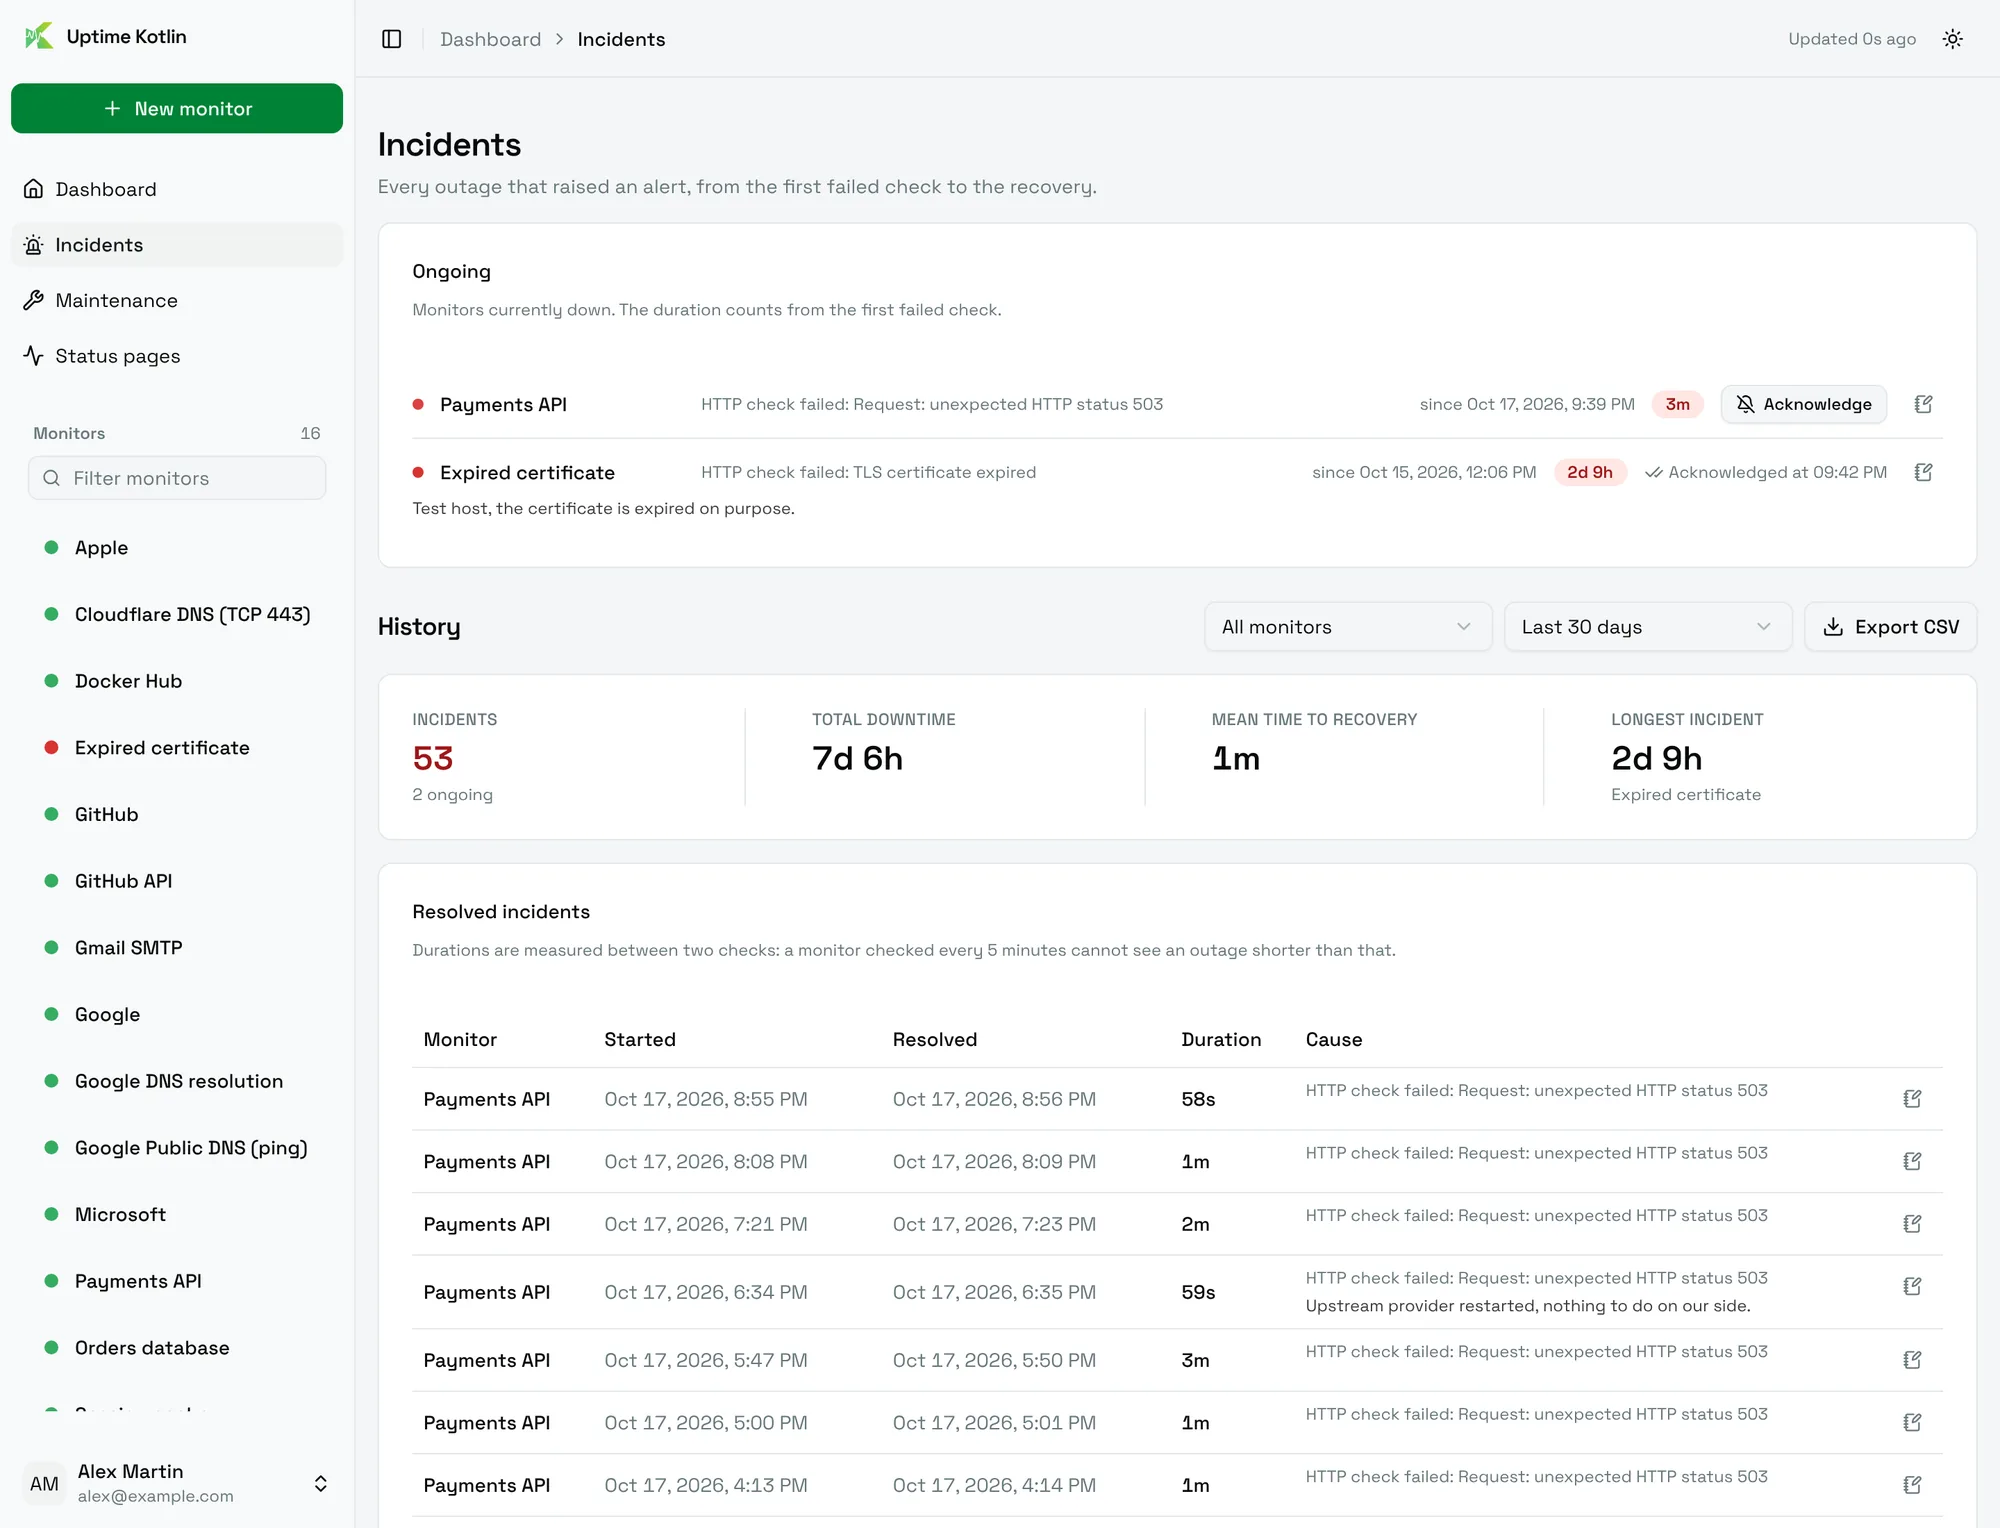
Task: Select the Cloudflare DNS (TCP 443) monitor
Action: pyautogui.click(x=177, y=614)
